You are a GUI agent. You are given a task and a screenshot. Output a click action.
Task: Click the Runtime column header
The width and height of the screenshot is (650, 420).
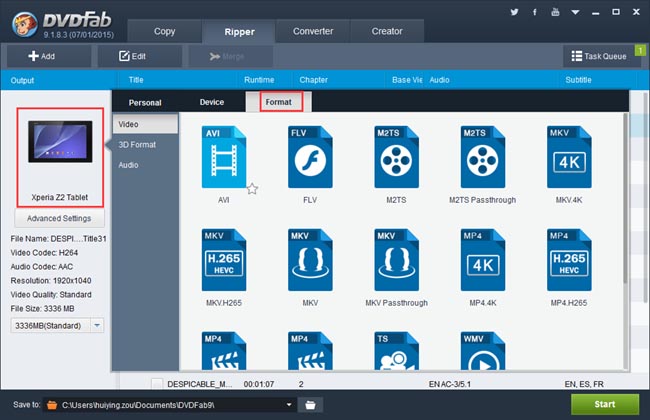pyautogui.click(x=259, y=80)
